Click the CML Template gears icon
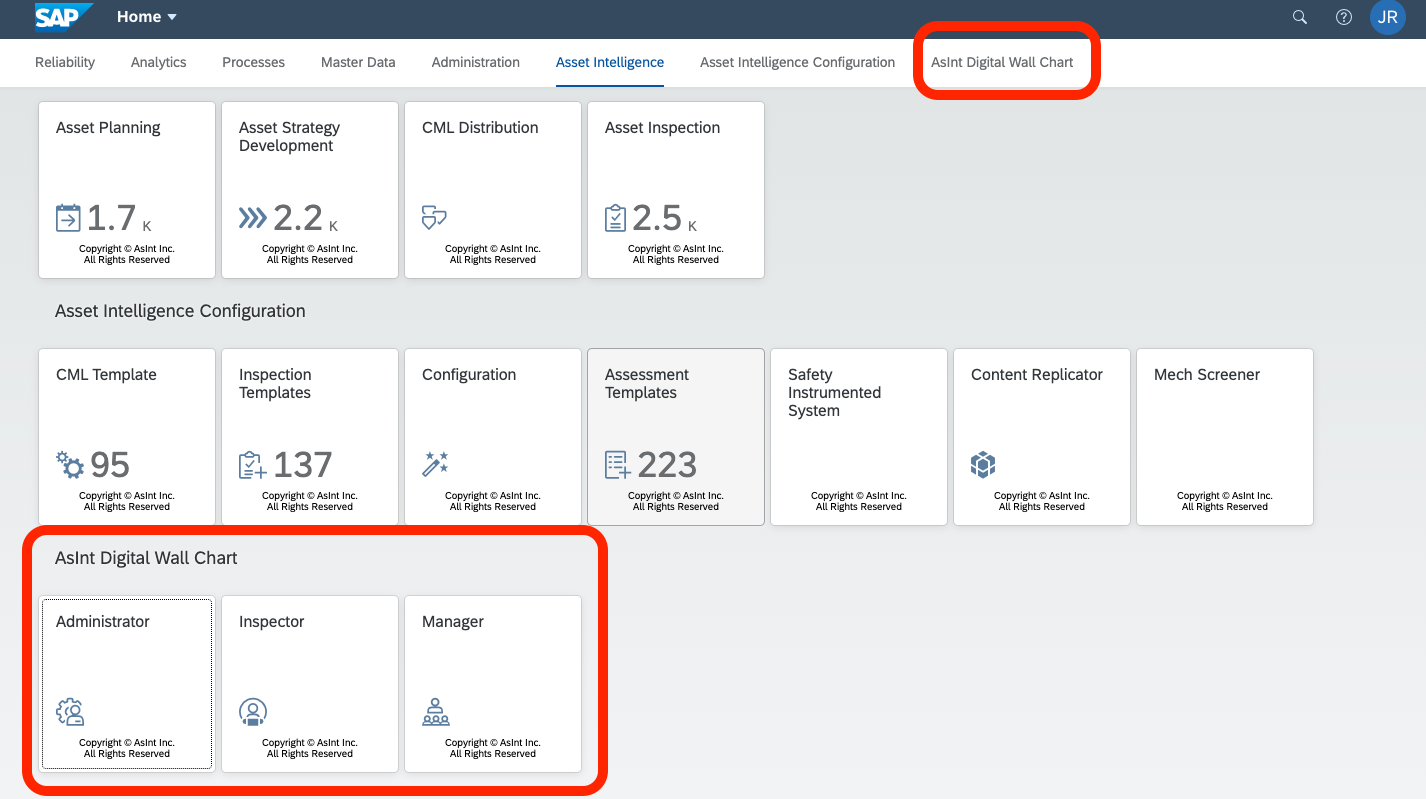This screenshot has height=799, width=1426. click(x=70, y=464)
